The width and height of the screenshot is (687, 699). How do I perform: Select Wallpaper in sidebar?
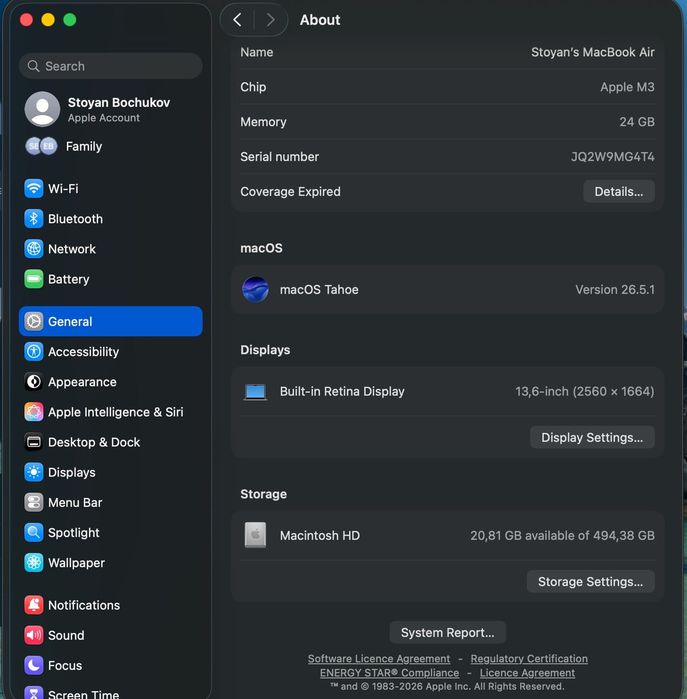(111, 563)
